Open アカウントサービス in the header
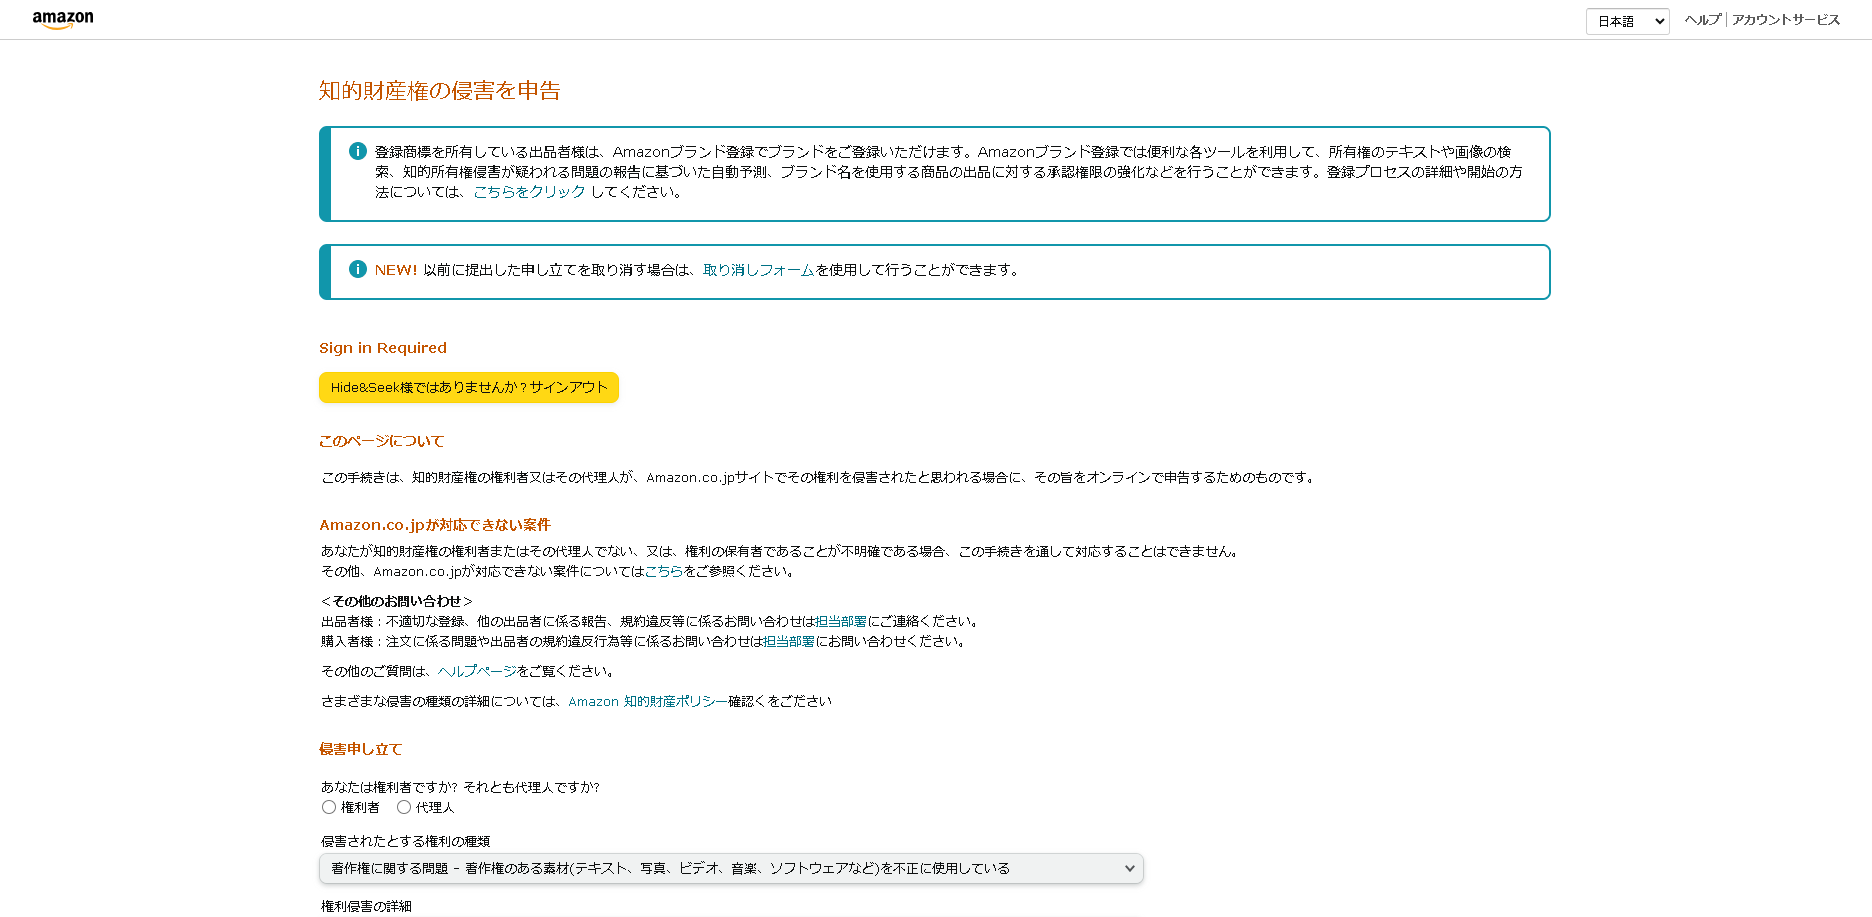 [x=1785, y=20]
